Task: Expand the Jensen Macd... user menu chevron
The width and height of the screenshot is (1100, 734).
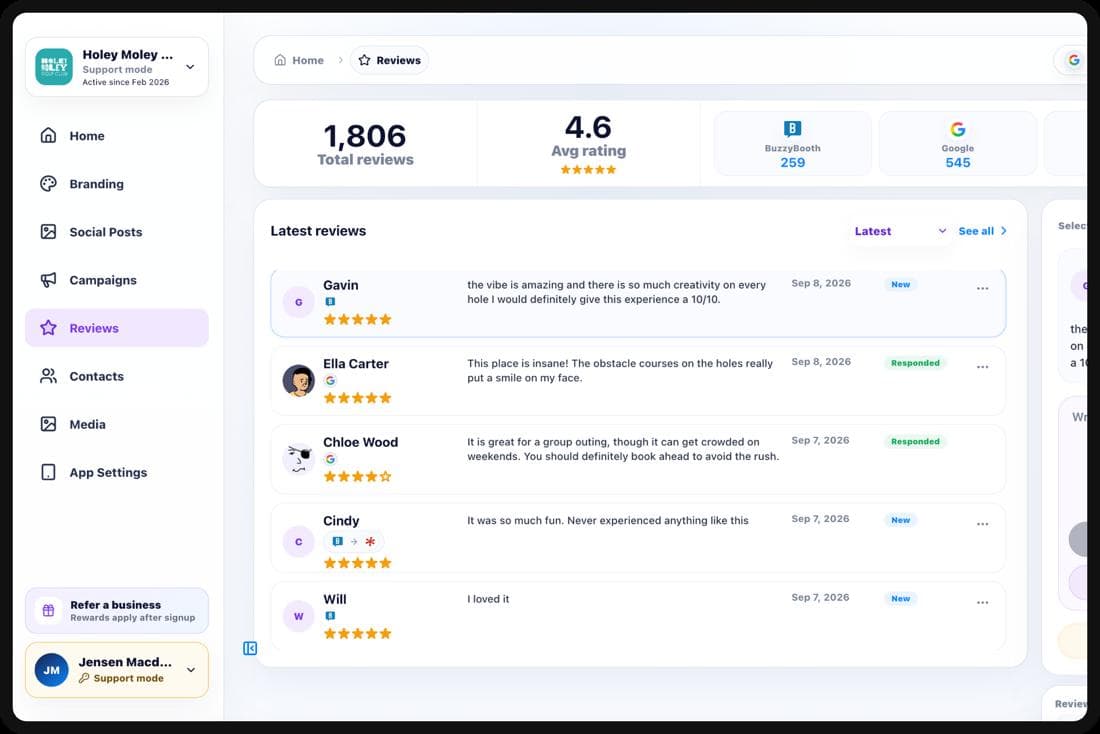Action: pos(191,670)
